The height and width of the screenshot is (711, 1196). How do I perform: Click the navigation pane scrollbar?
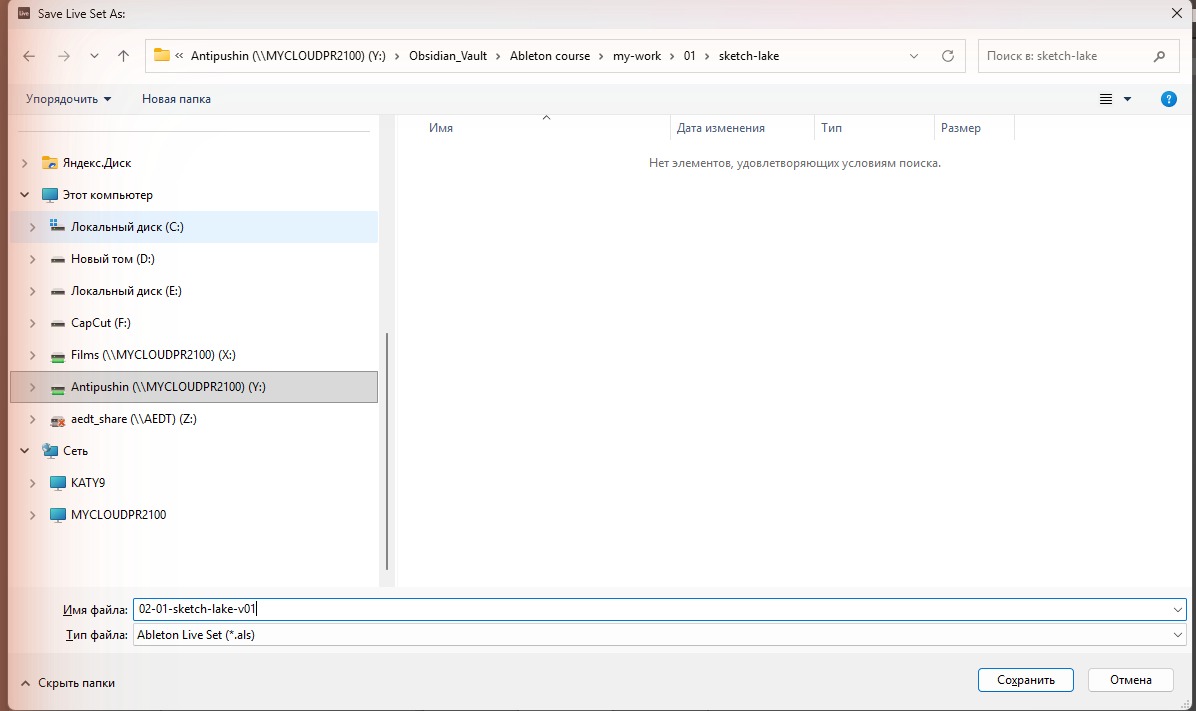point(387,452)
